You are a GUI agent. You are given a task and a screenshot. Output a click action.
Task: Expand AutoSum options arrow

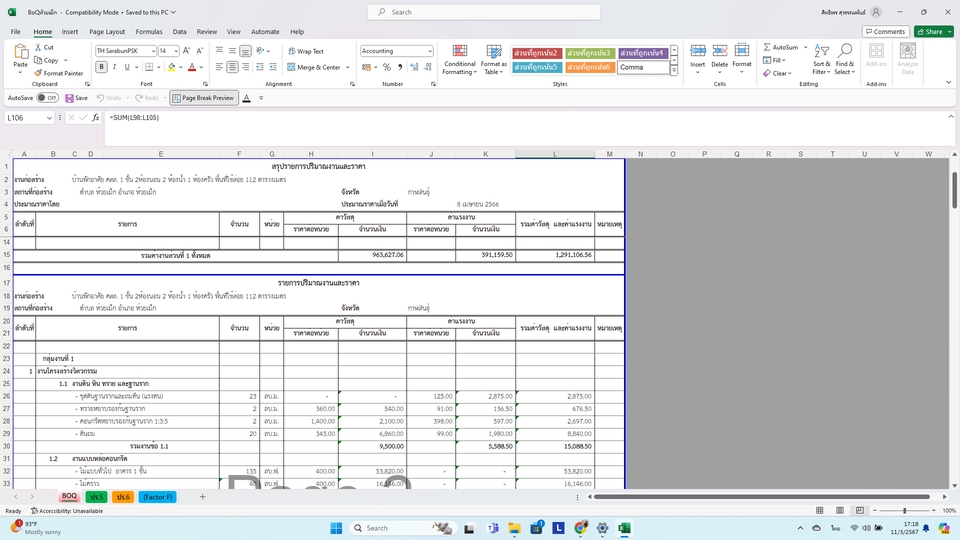pyautogui.click(x=806, y=47)
